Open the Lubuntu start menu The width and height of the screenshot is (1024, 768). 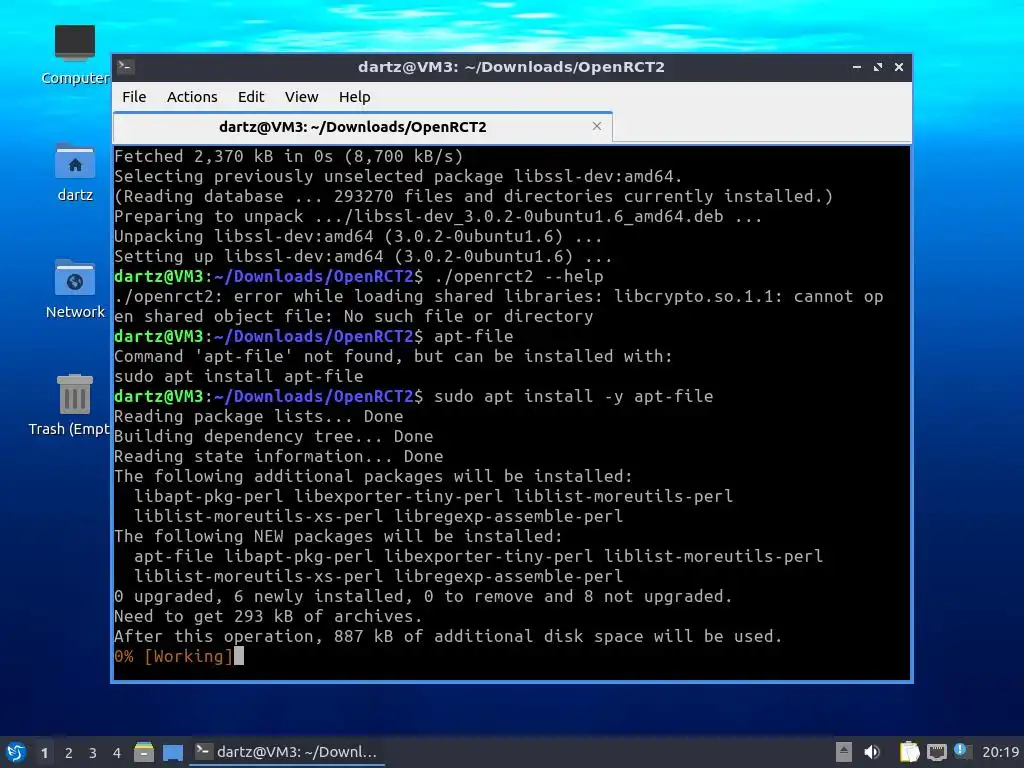pos(16,752)
